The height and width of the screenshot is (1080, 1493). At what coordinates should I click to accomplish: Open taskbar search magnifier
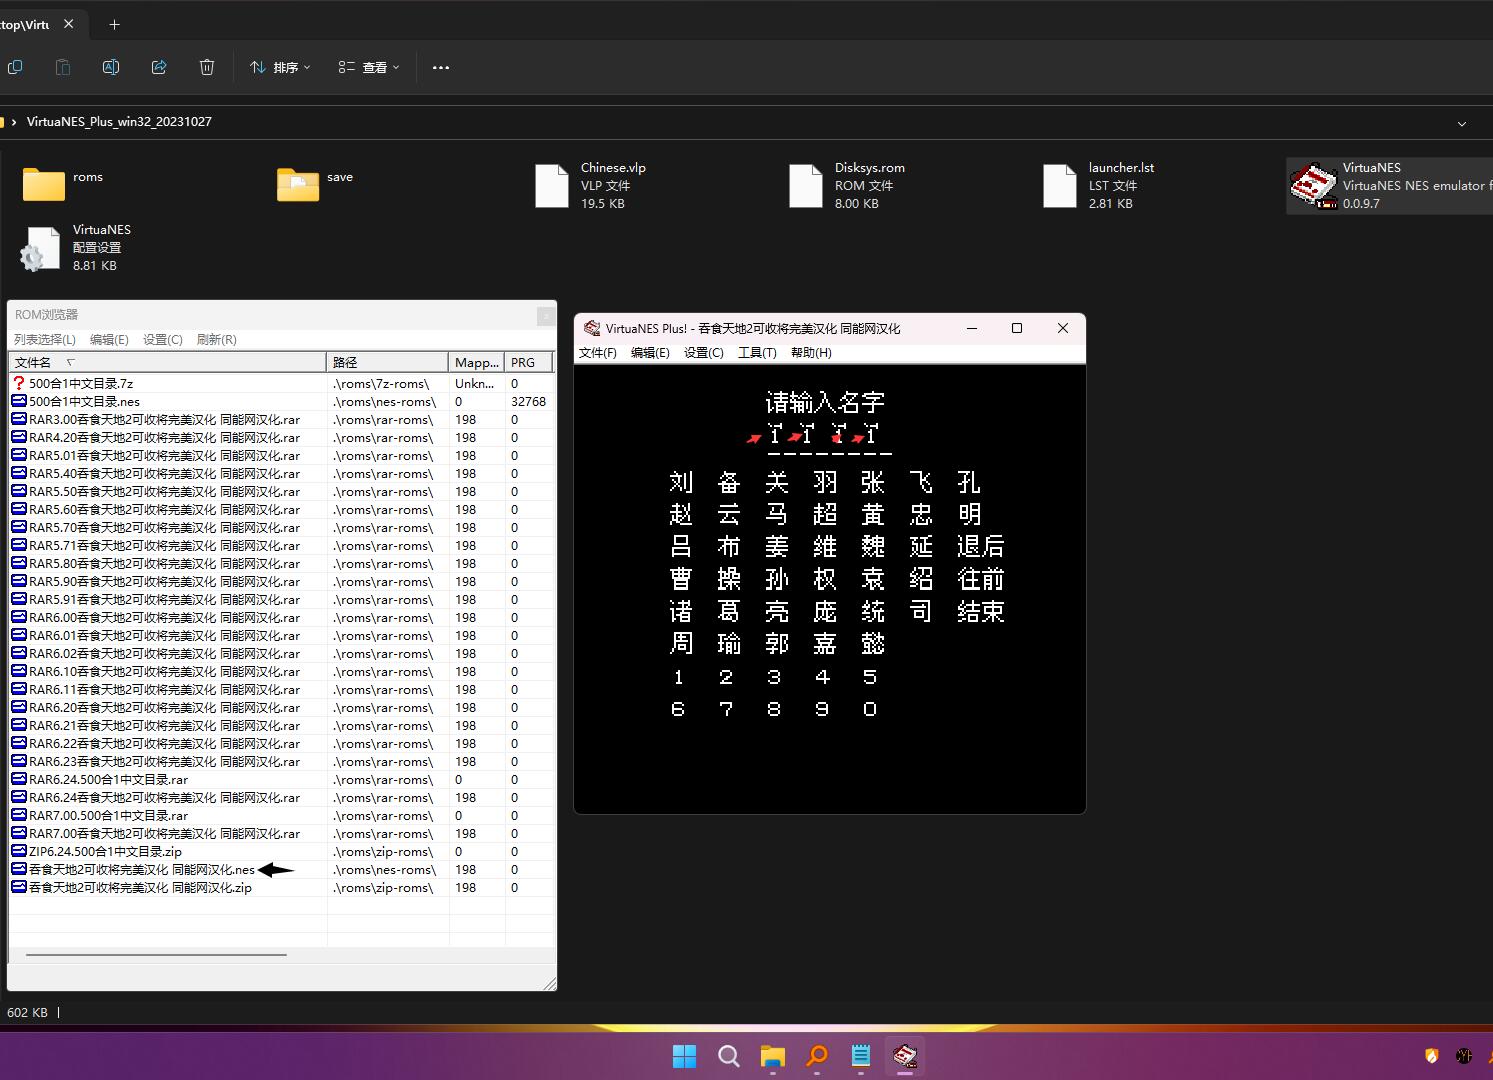pyautogui.click(x=729, y=1056)
